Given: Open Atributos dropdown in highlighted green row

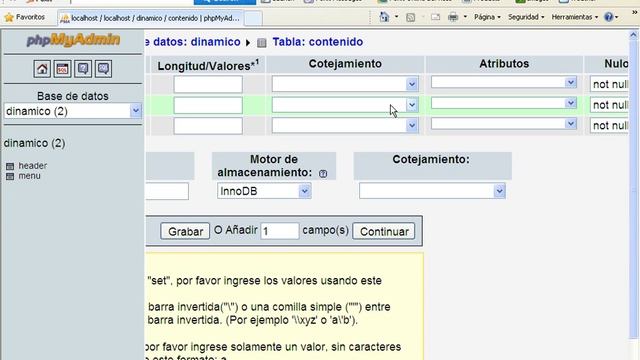Looking at the screenshot, I should click(504, 103).
